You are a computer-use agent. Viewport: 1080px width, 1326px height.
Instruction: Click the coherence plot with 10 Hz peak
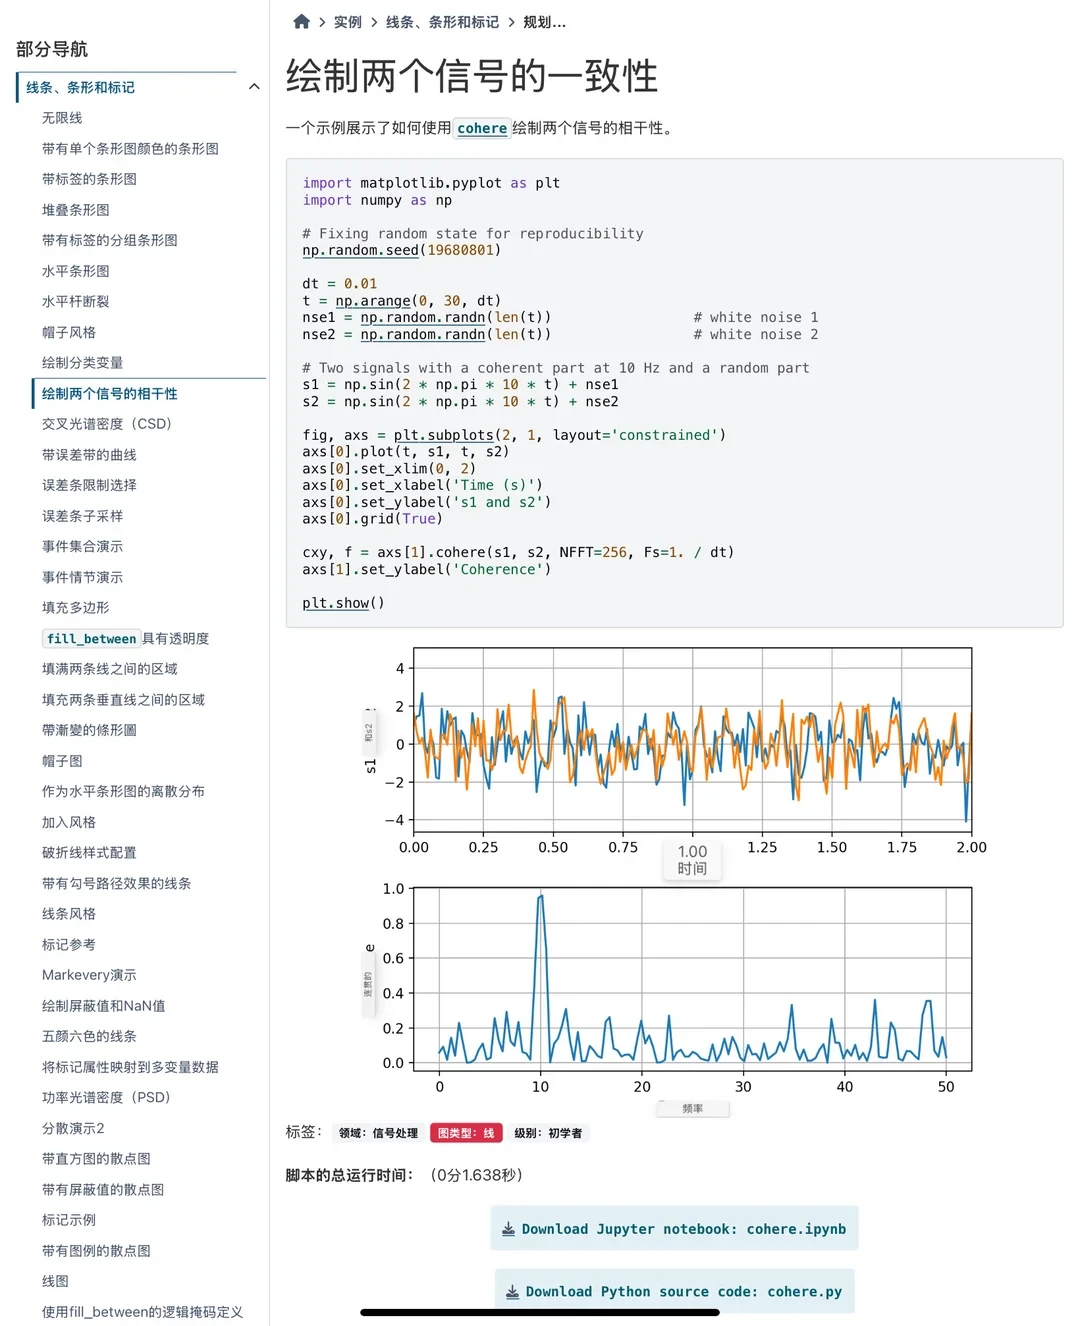click(692, 979)
